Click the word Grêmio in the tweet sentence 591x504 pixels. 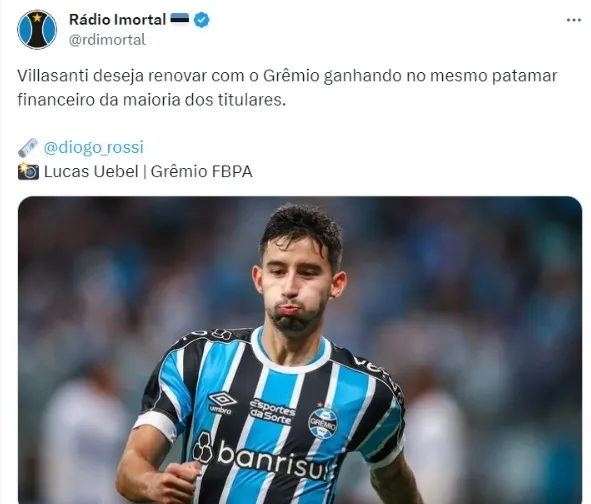(291, 76)
